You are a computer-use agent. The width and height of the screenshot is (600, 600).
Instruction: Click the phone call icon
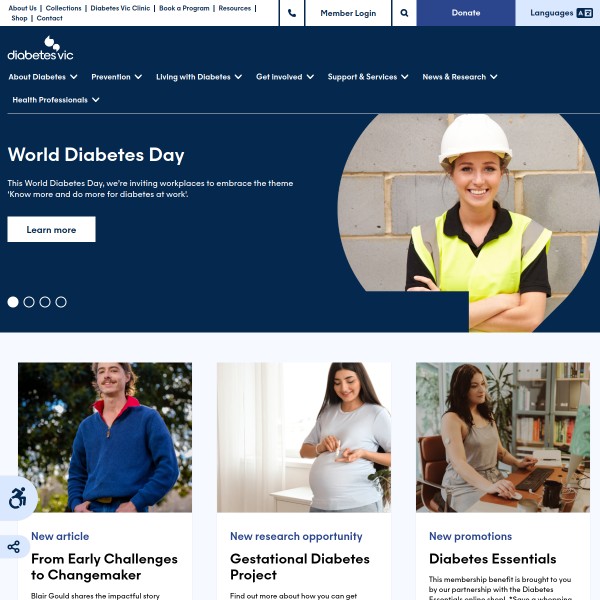click(292, 13)
